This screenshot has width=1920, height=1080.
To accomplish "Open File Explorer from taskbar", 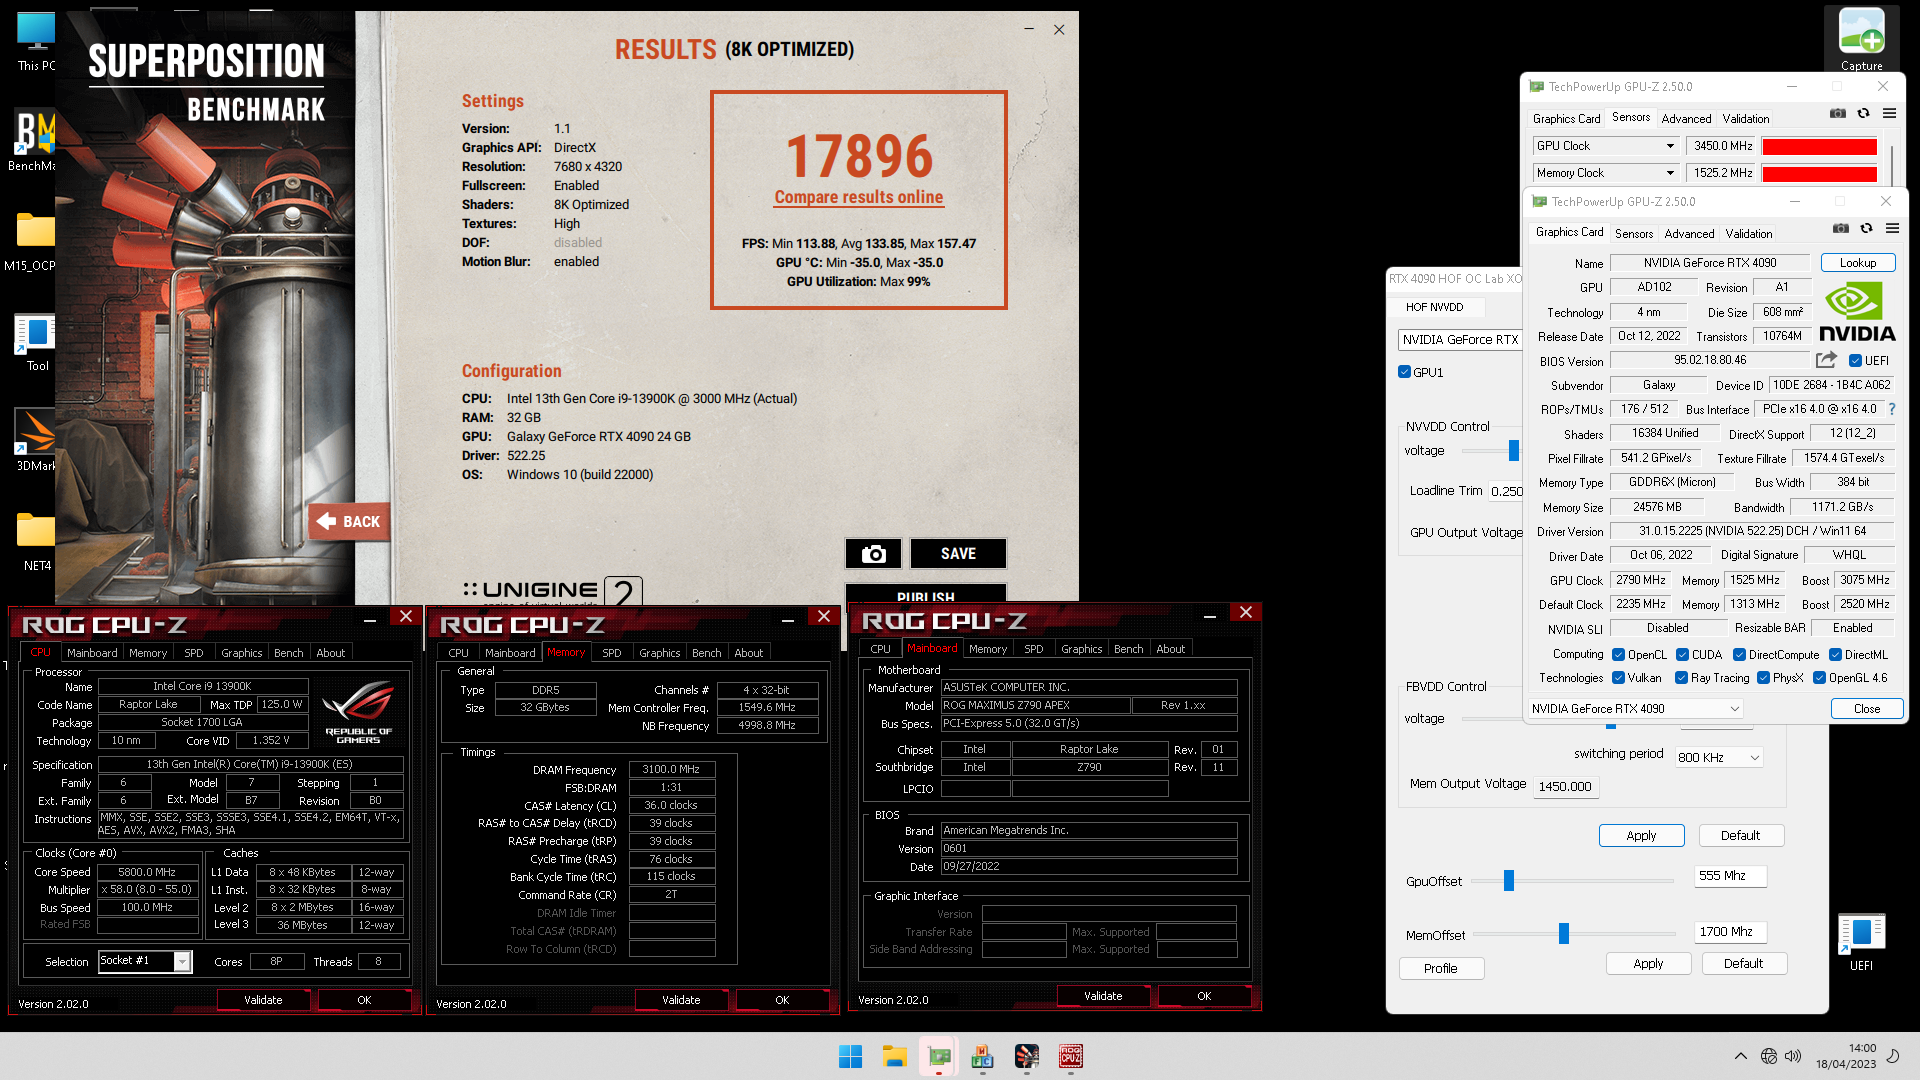I will coord(894,1056).
